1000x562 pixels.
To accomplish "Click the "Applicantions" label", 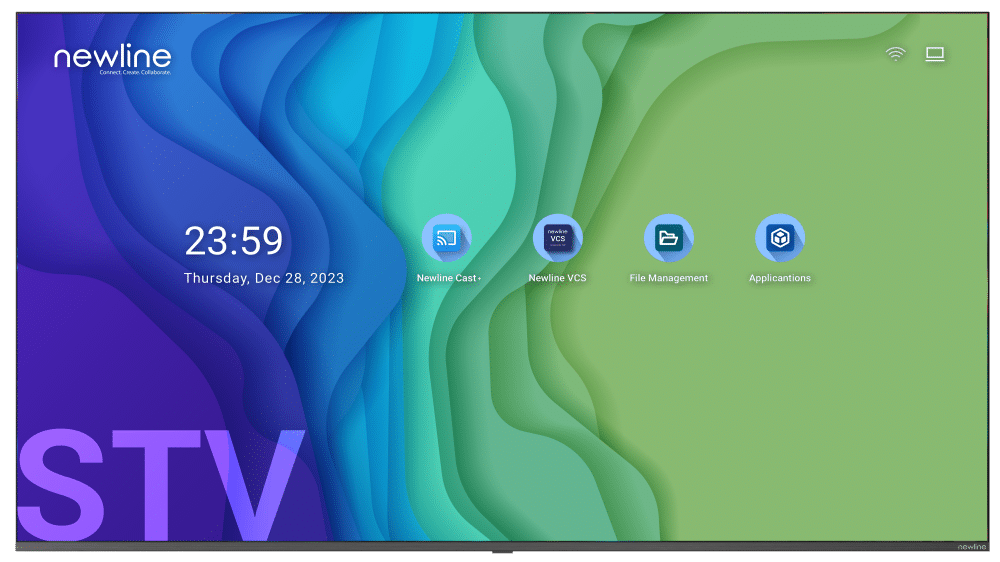I will click(x=779, y=278).
